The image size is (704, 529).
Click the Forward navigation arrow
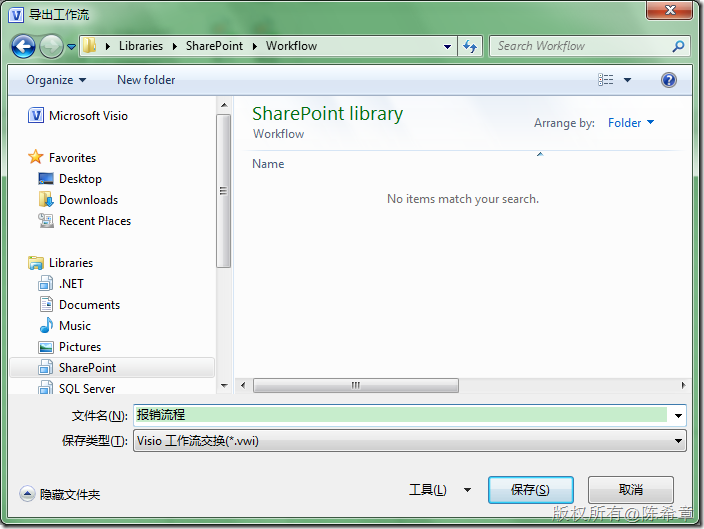click(51, 46)
